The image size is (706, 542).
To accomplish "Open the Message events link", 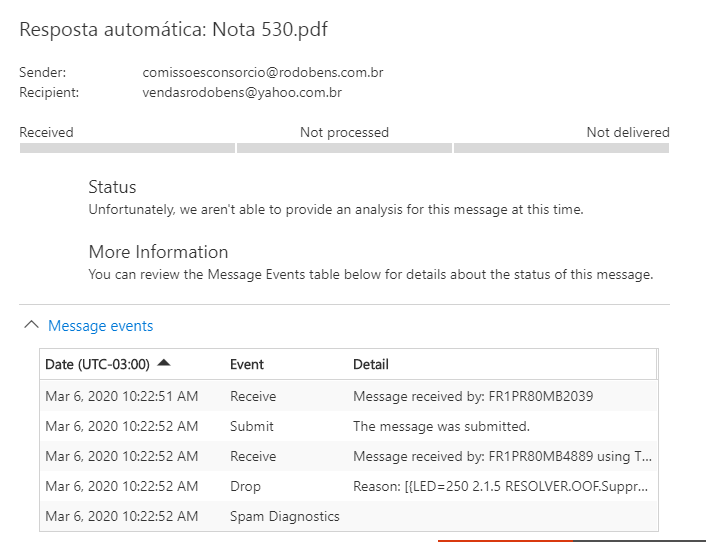I will pos(100,325).
